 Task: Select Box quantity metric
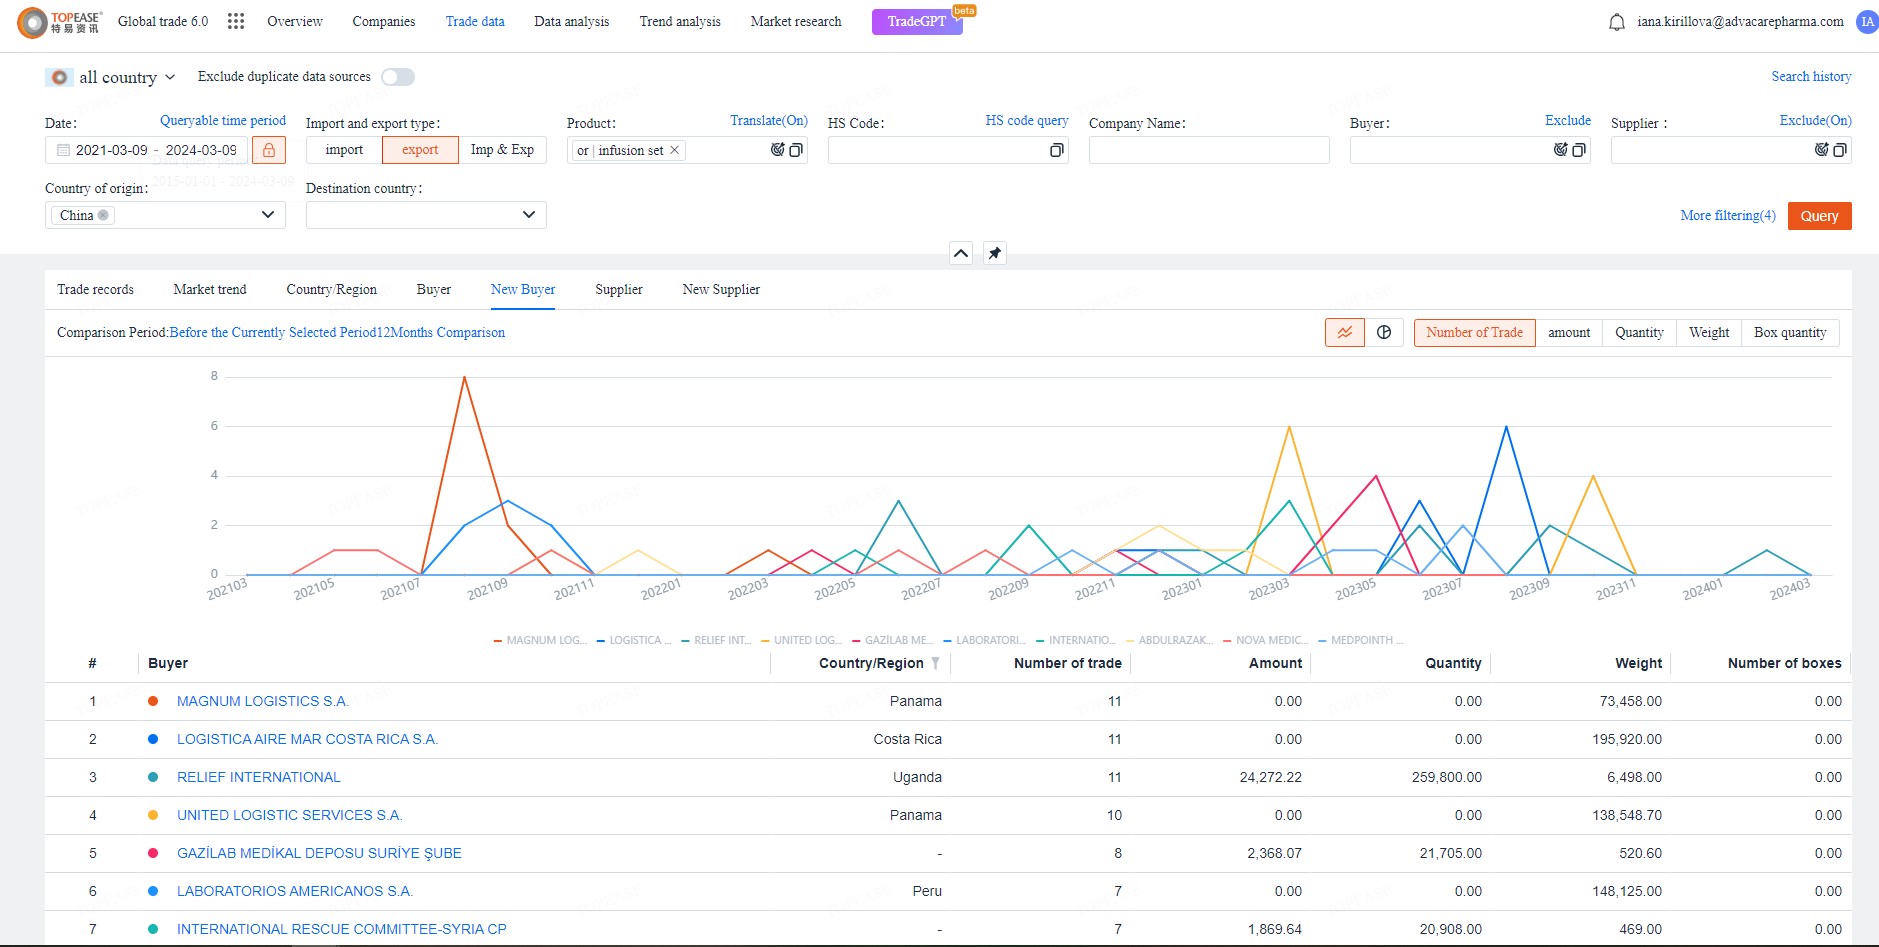click(x=1790, y=333)
